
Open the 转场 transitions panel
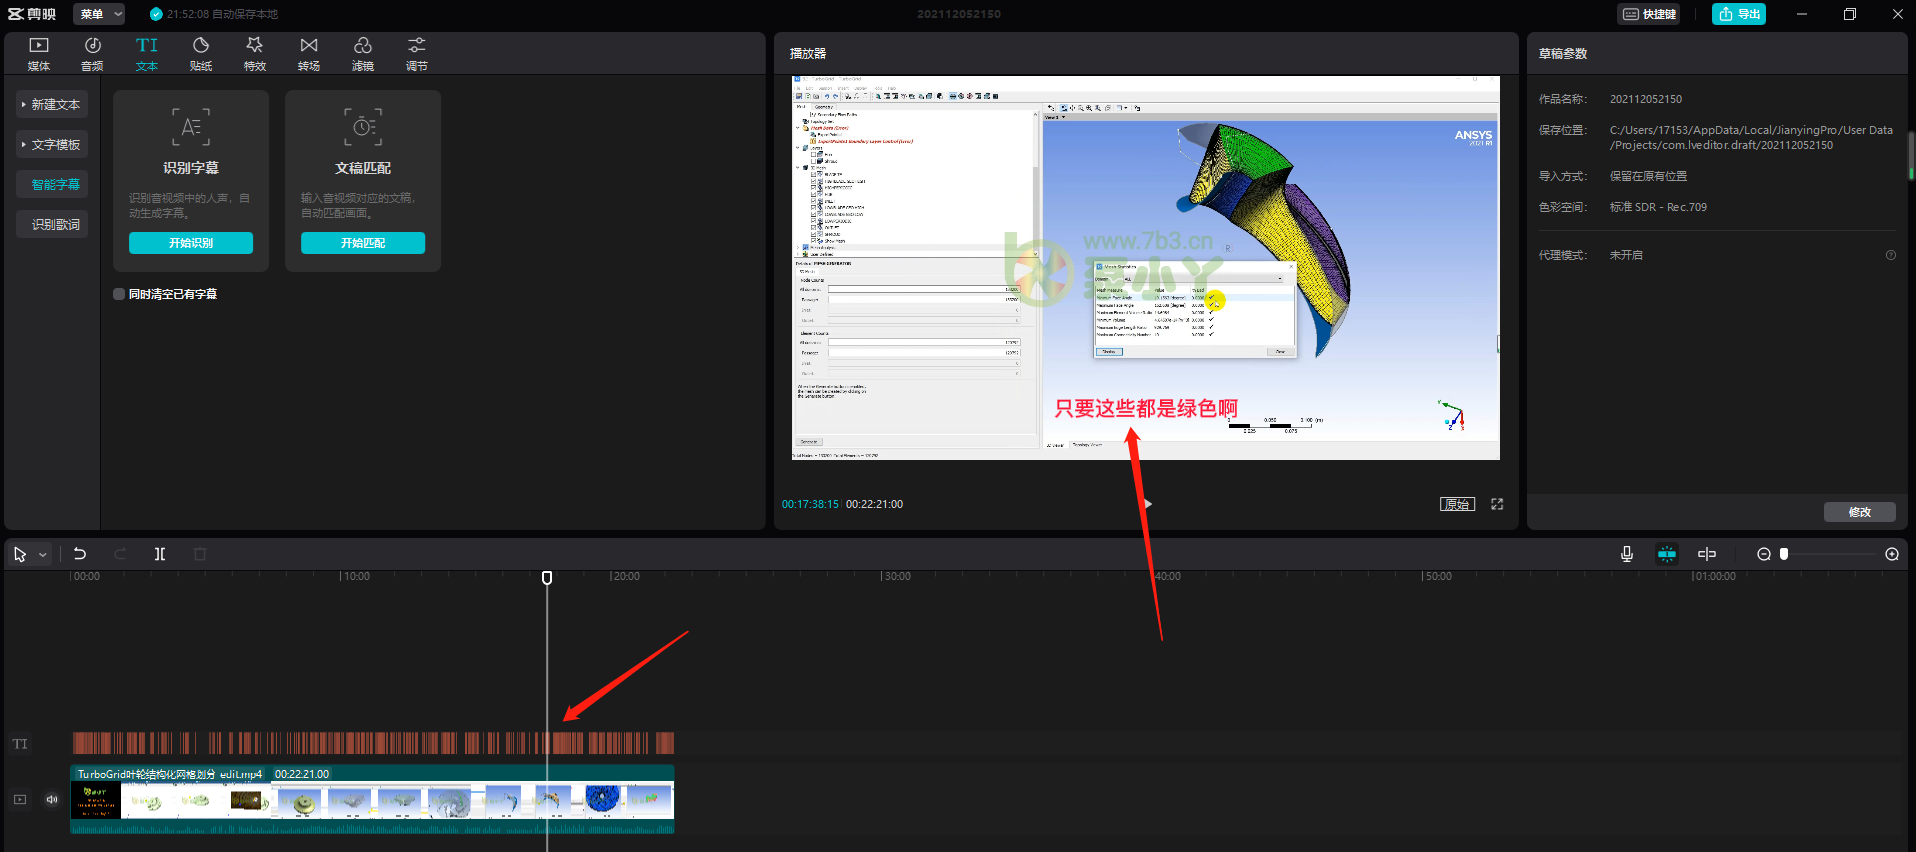click(x=309, y=53)
